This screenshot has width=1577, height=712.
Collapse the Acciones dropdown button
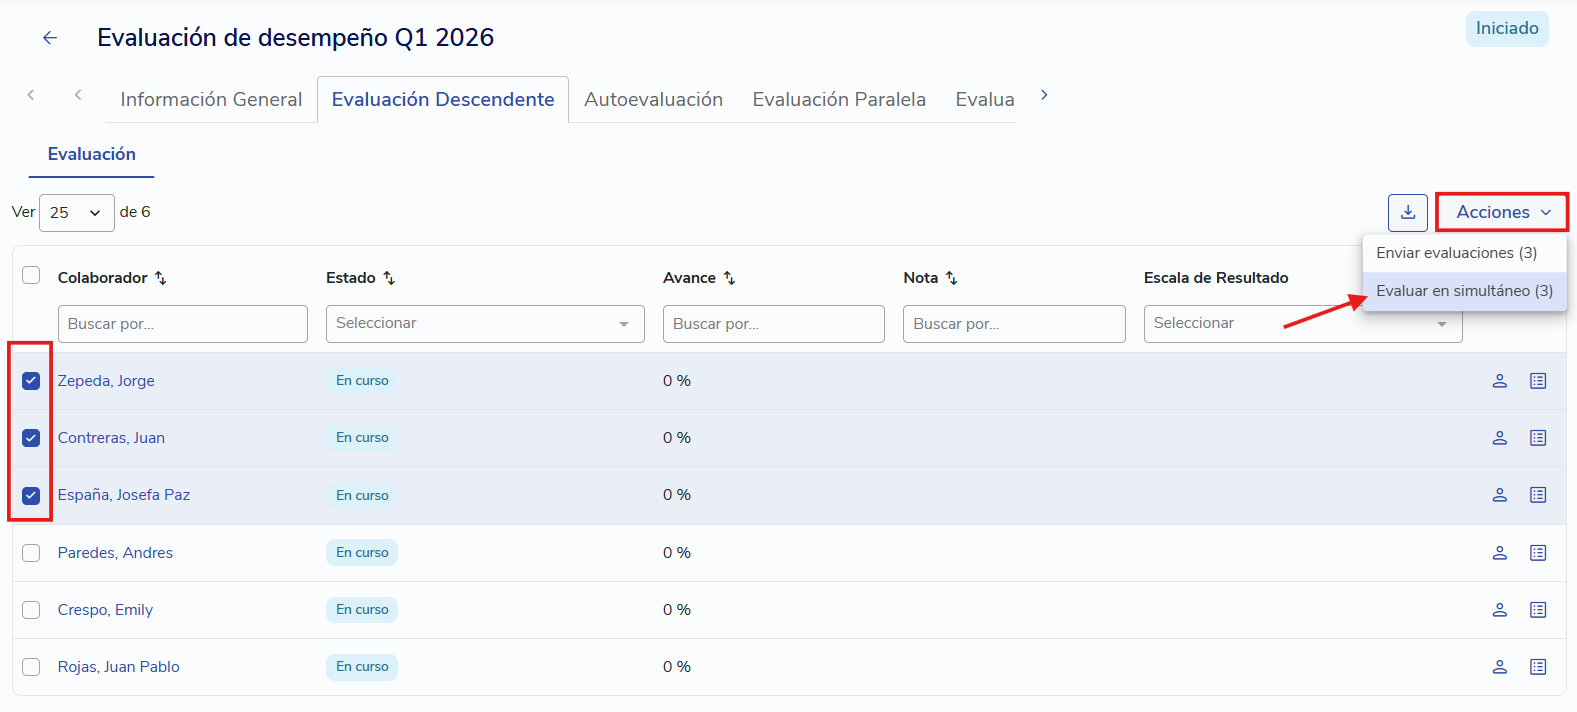point(1502,212)
